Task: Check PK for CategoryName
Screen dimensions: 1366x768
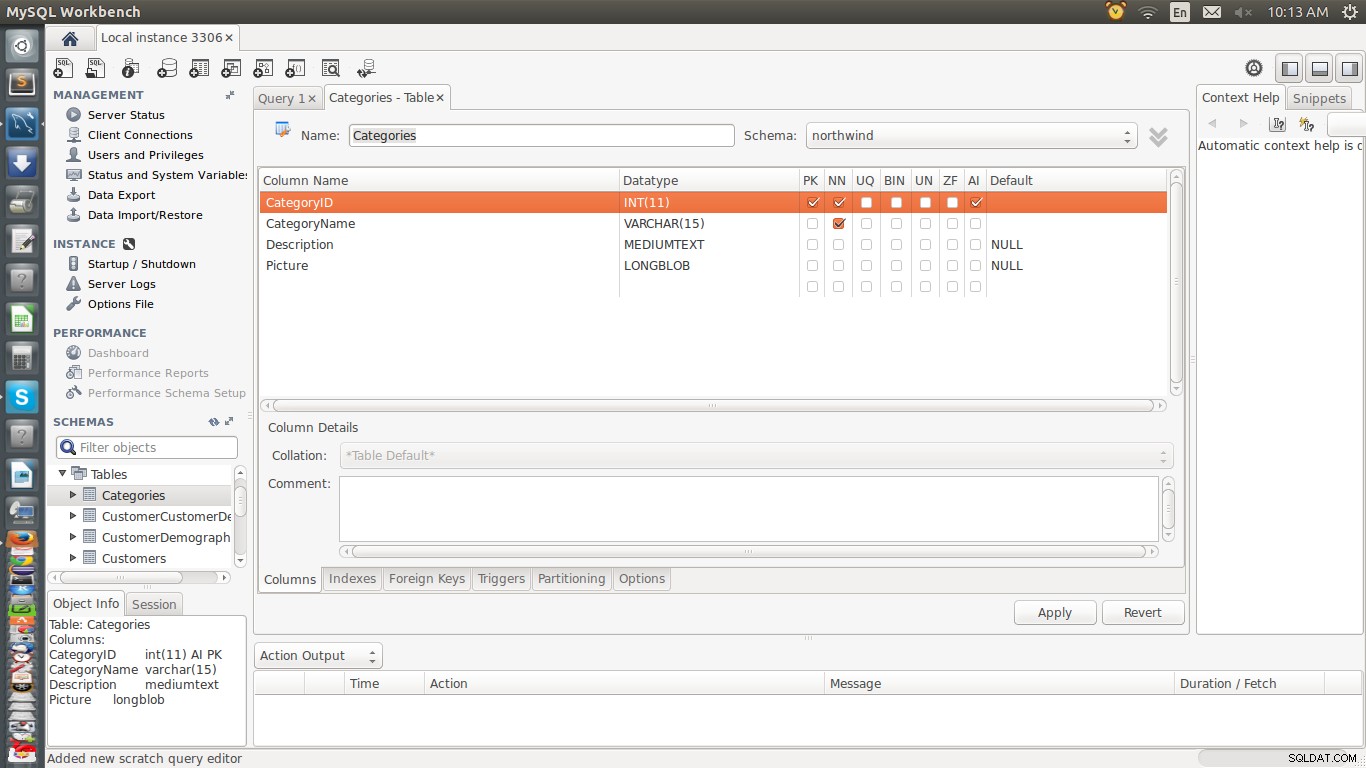Action: click(x=813, y=224)
